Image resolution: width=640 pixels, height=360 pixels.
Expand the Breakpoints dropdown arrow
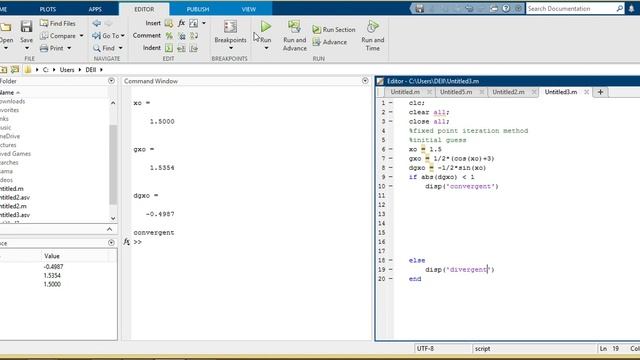231,49
